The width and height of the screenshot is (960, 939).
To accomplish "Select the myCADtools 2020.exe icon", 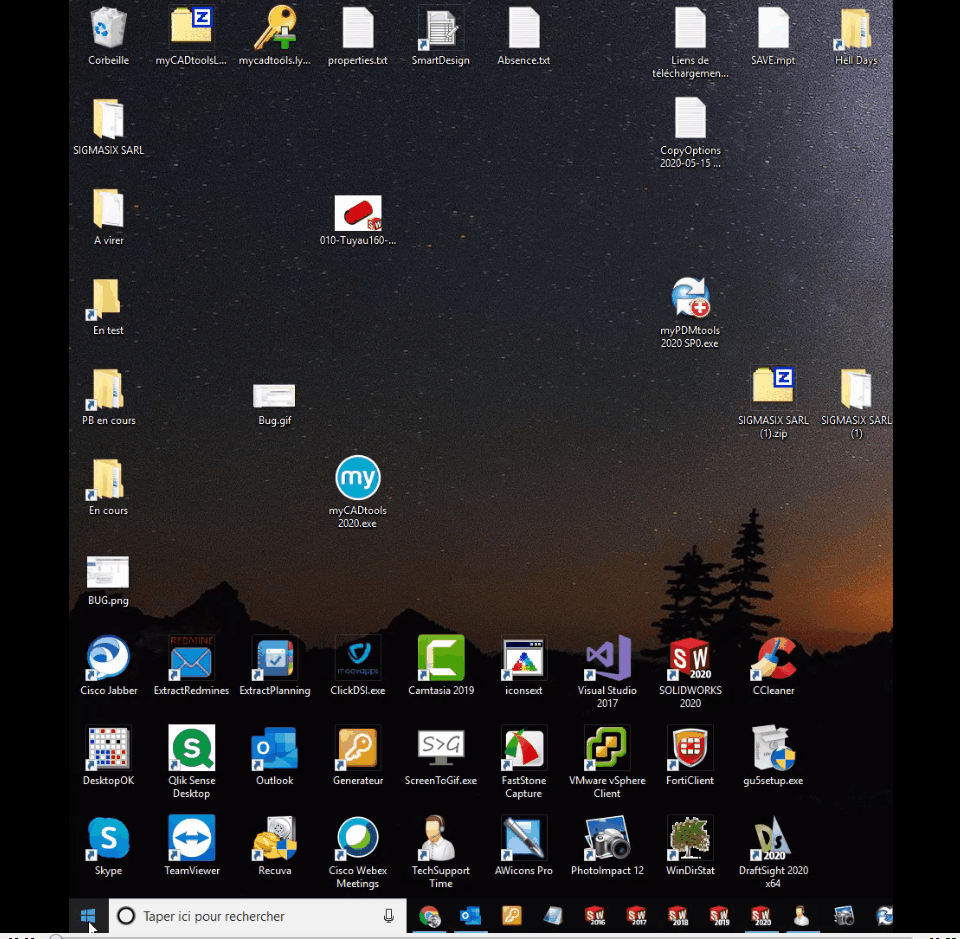I will point(358,478).
